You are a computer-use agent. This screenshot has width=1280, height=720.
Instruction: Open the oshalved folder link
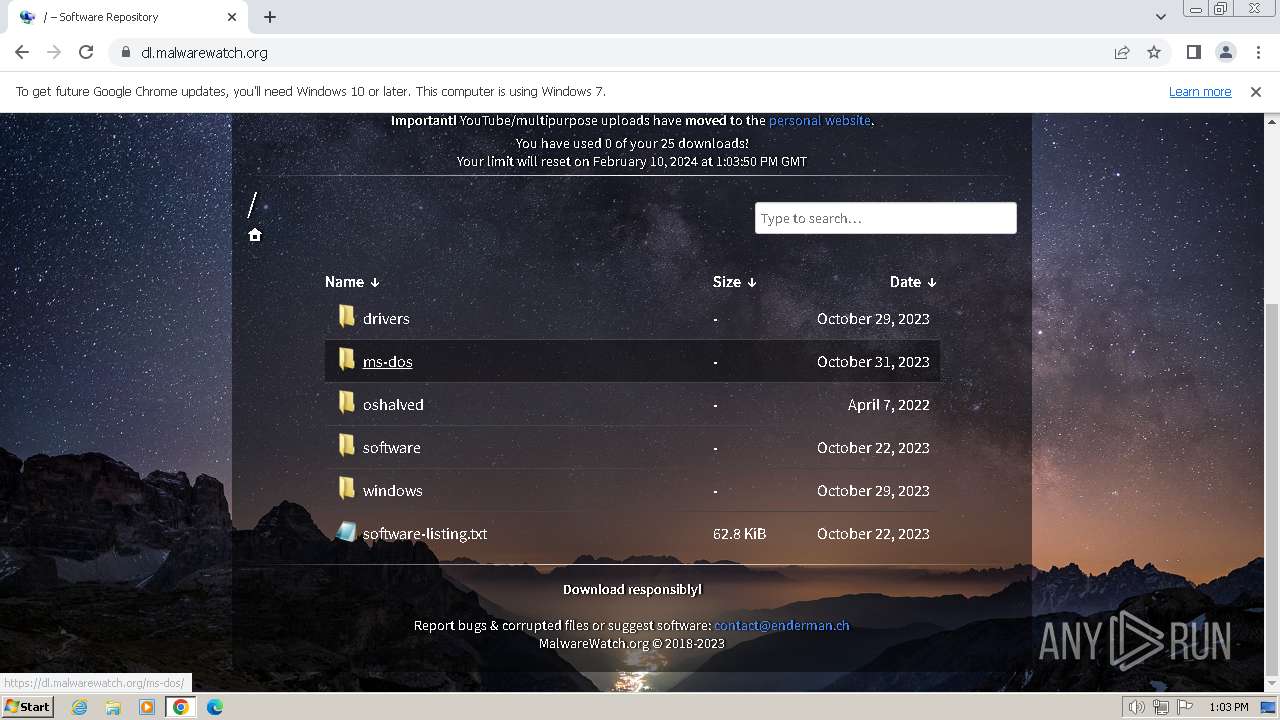393,404
